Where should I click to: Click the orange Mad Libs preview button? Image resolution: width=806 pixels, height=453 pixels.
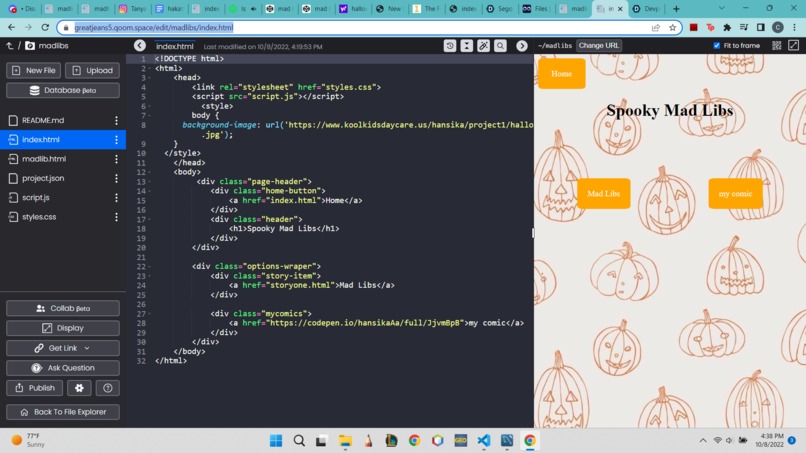pyautogui.click(x=604, y=193)
